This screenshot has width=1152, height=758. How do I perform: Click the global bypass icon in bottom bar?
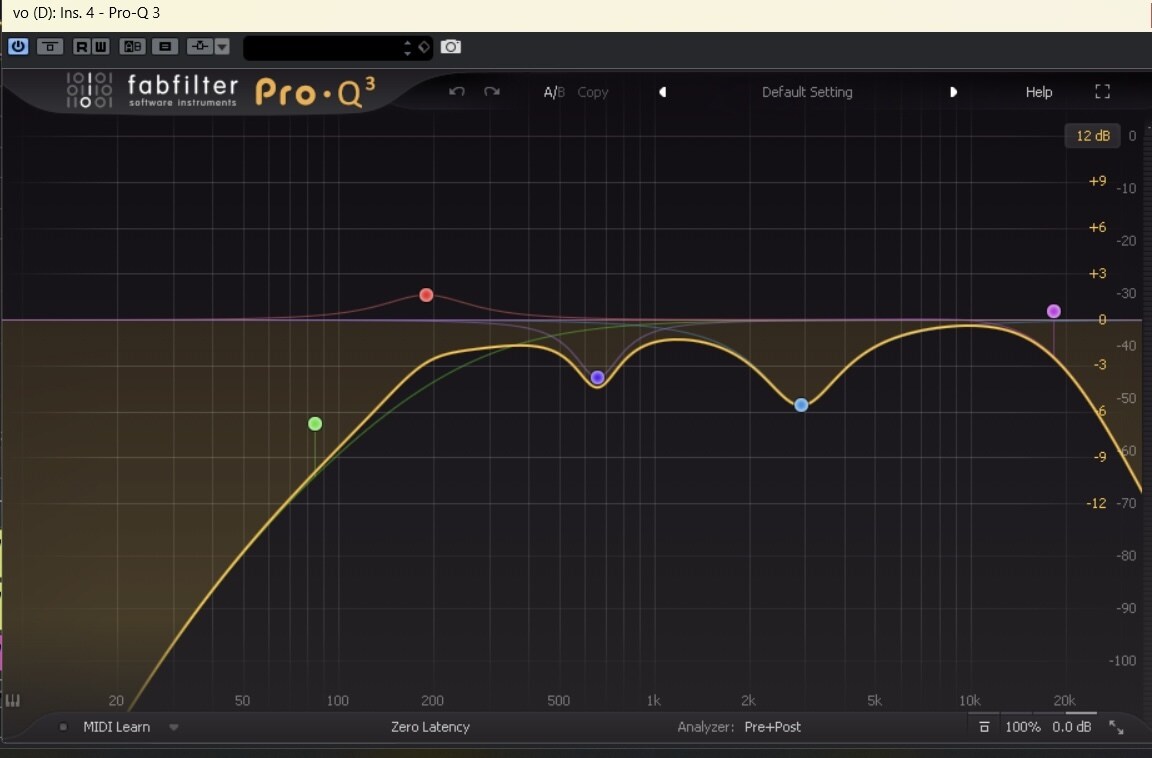pos(984,727)
